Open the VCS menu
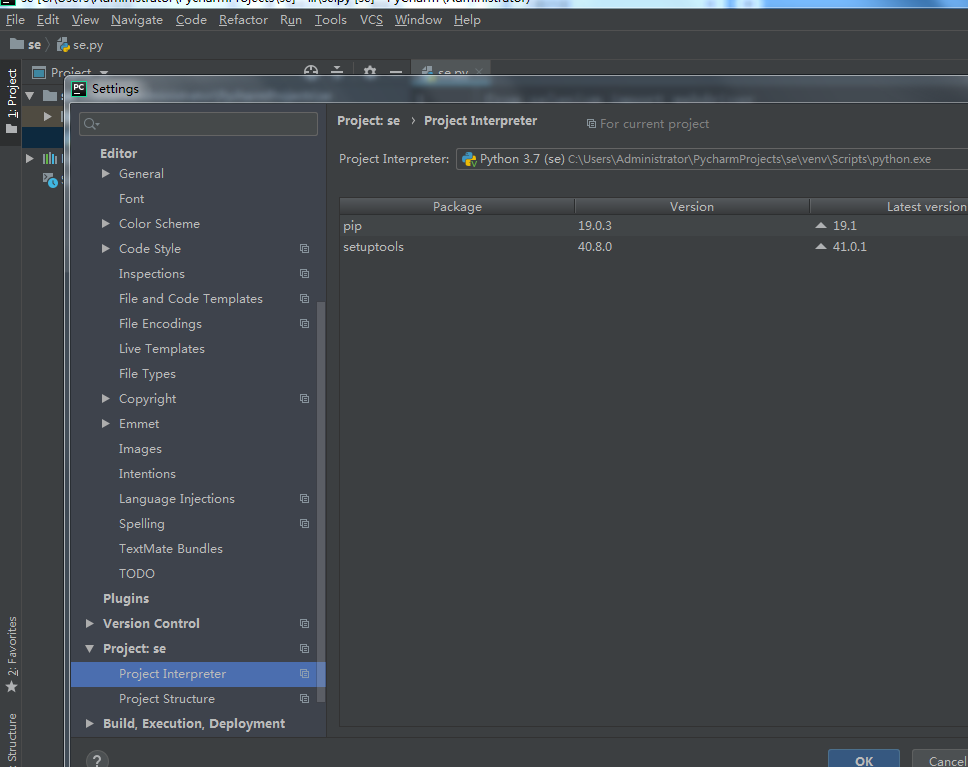Image resolution: width=968 pixels, height=767 pixels. point(371,20)
